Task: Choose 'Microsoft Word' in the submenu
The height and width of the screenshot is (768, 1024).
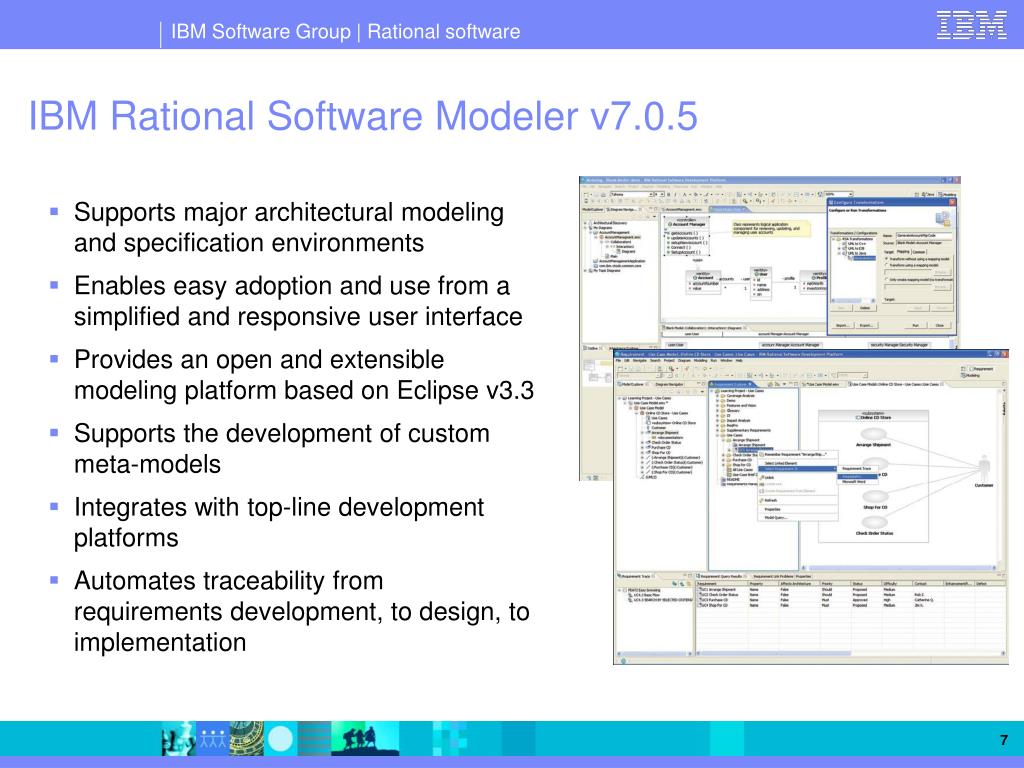Action: pyautogui.click(x=856, y=481)
